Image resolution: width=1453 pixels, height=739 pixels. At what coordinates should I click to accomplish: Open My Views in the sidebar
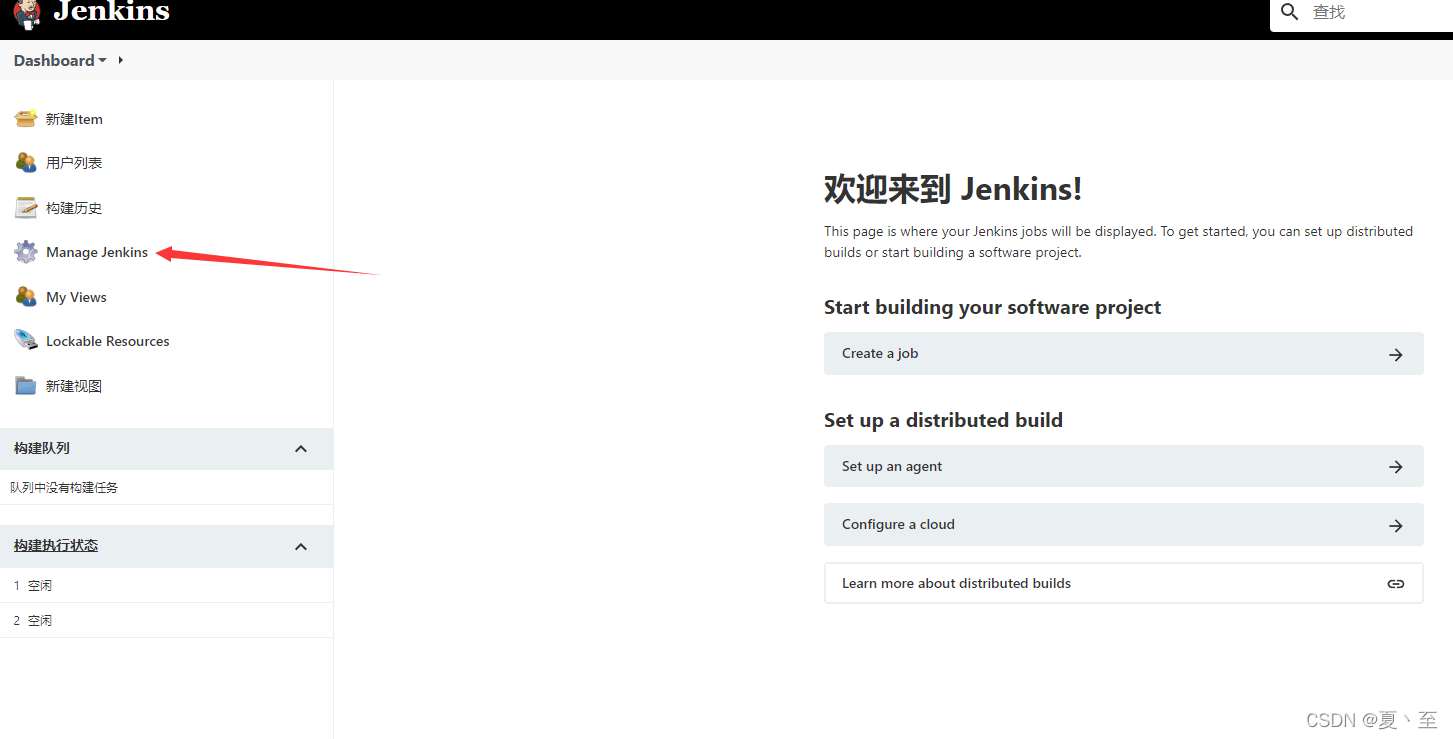coord(75,296)
